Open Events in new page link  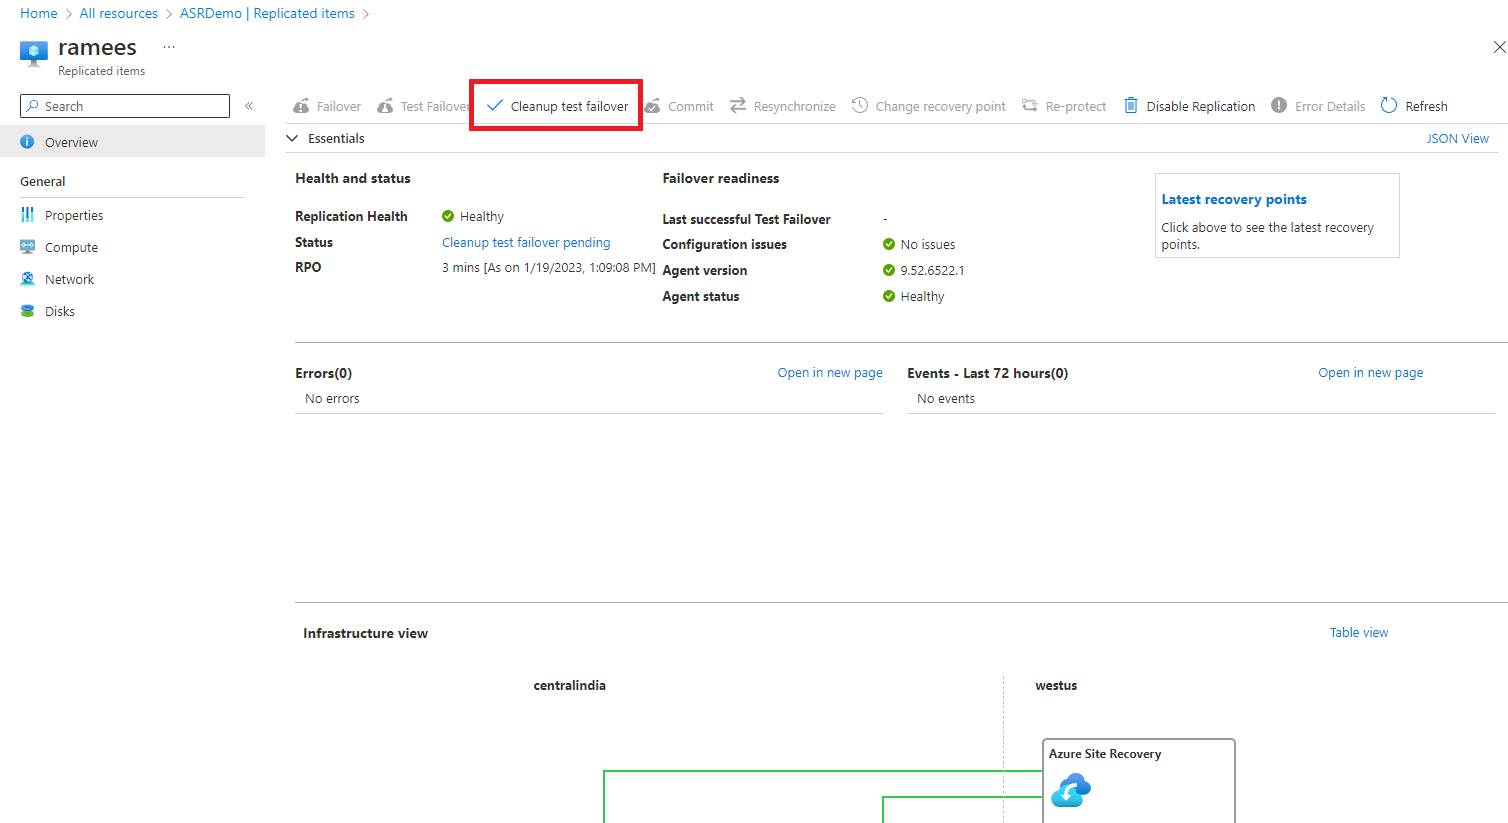tap(1370, 372)
